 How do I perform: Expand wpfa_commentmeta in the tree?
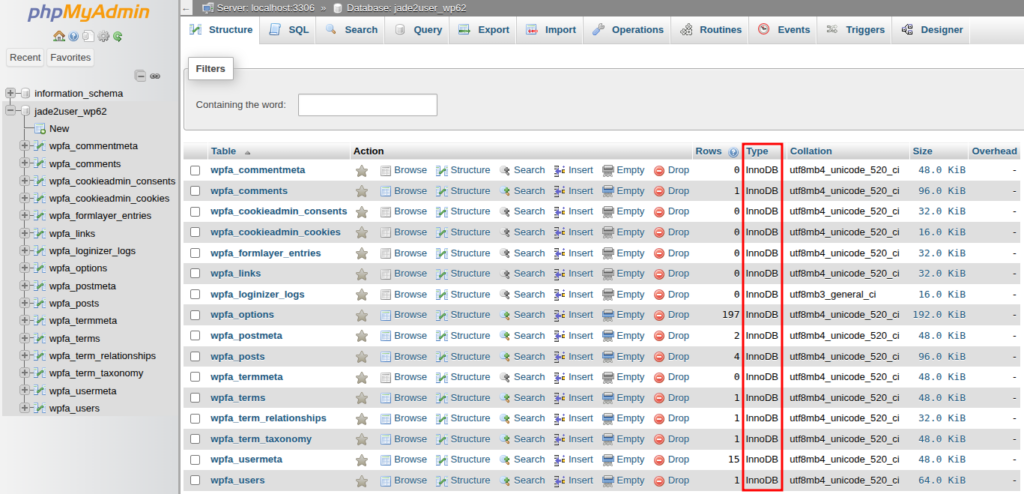25,146
